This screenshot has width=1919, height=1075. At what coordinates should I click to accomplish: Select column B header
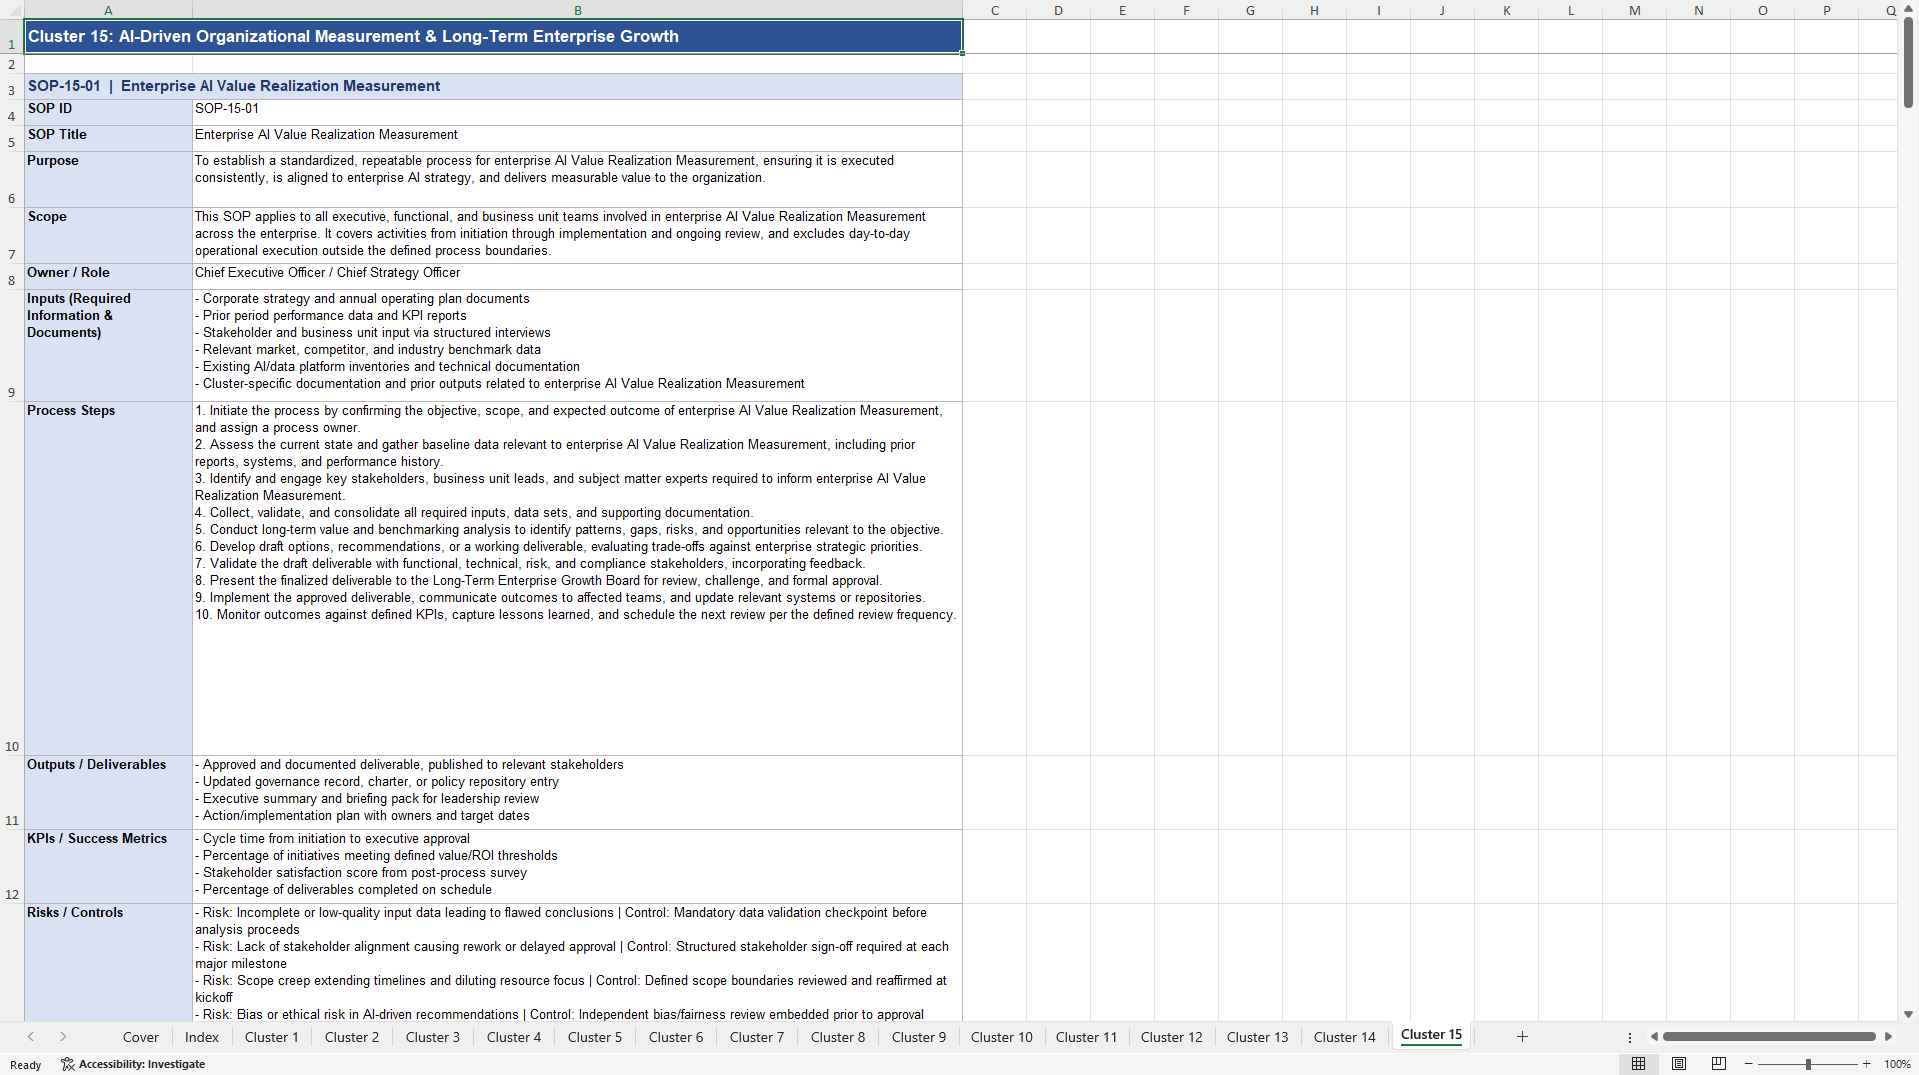(x=577, y=10)
